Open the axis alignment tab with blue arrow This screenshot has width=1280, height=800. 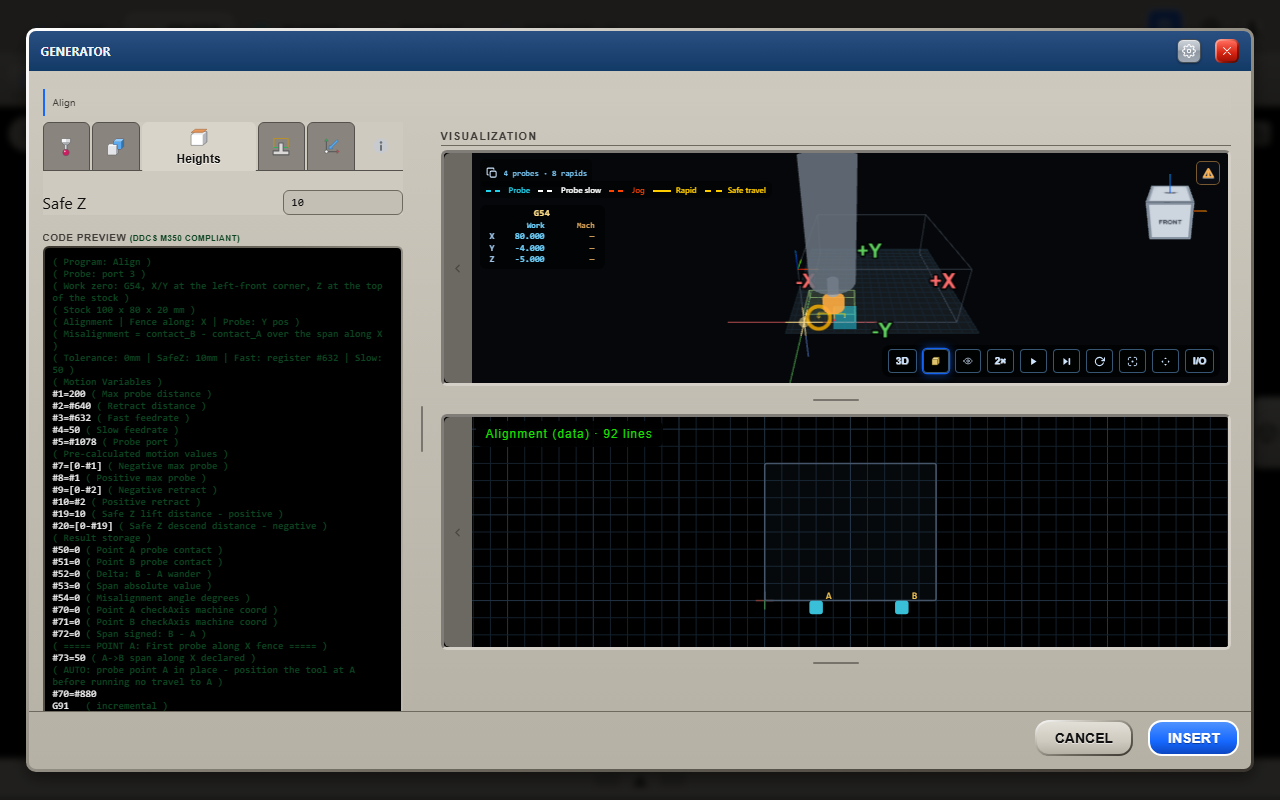pos(331,146)
